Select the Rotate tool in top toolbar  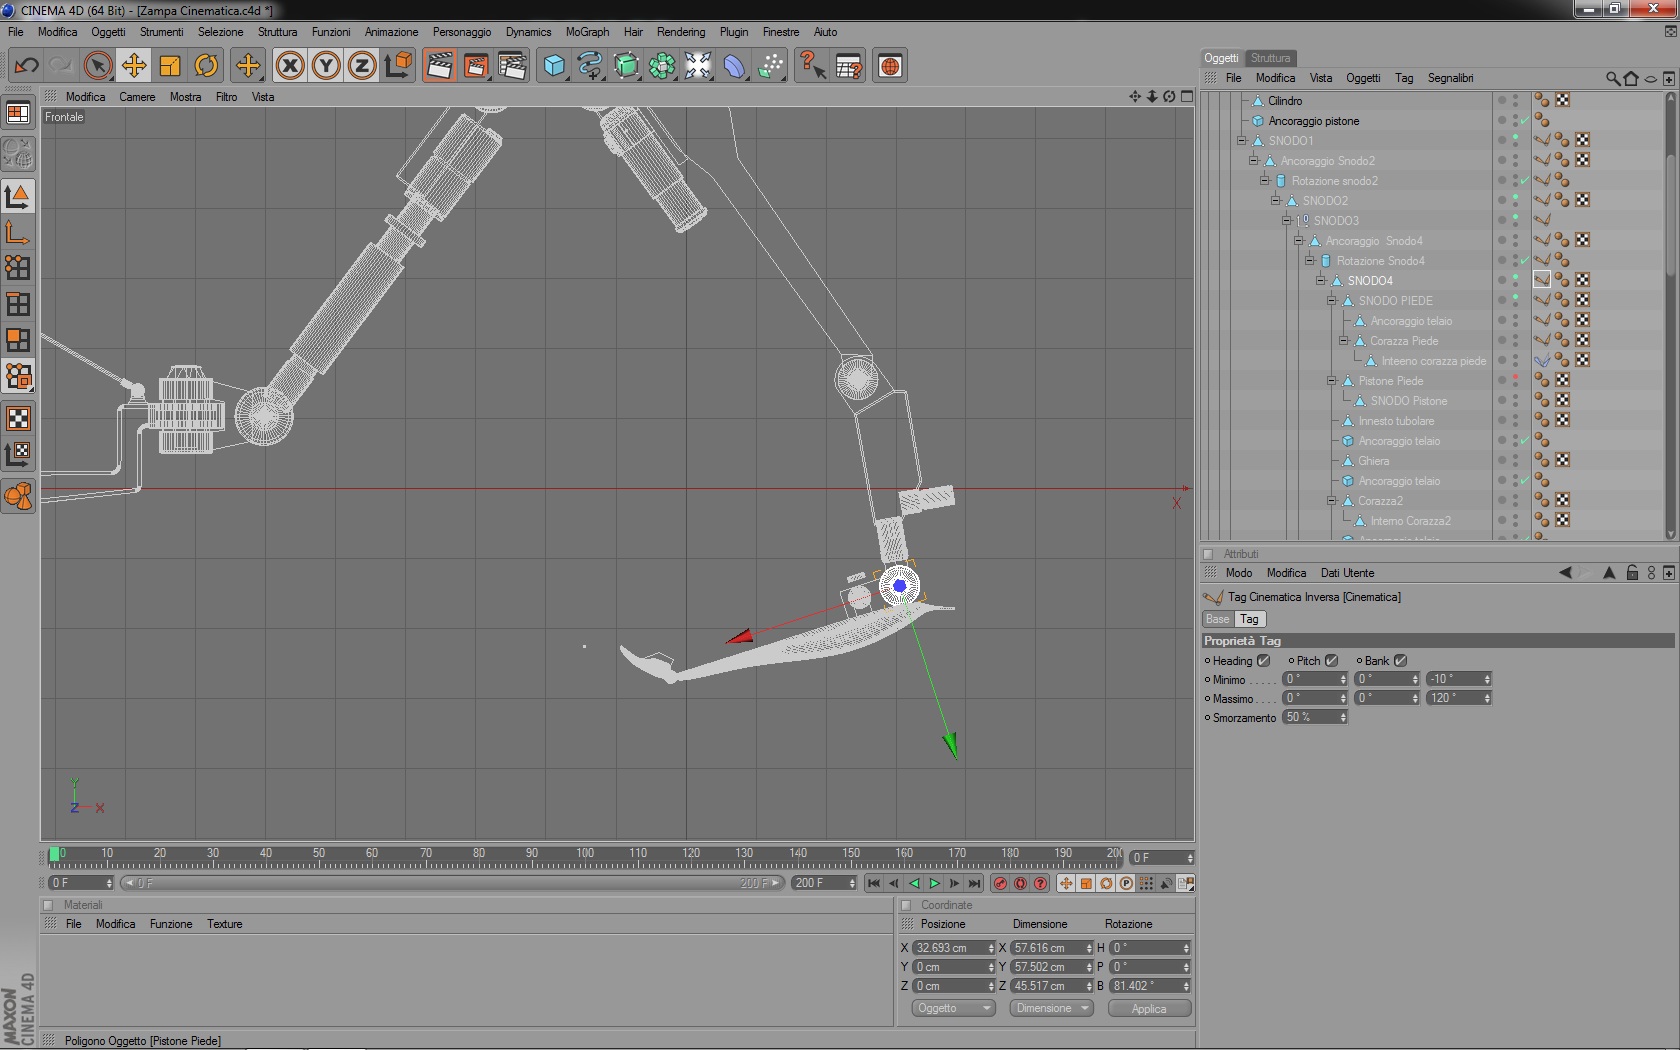206,66
